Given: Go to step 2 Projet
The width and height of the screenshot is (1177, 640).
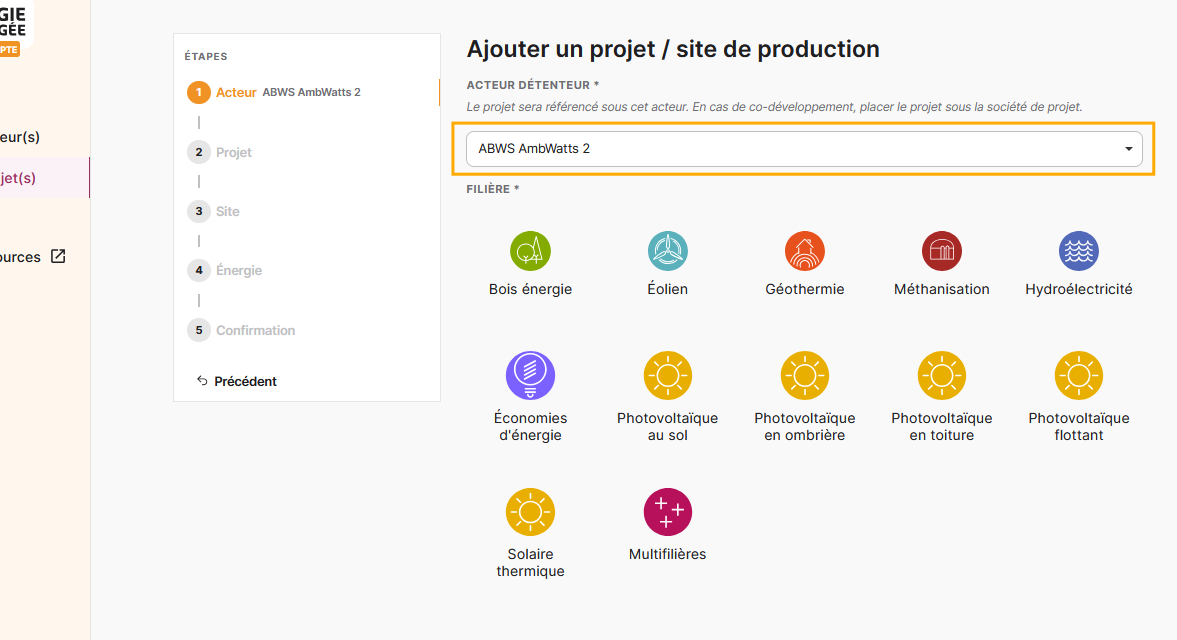Looking at the screenshot, I should pos(220,152).
